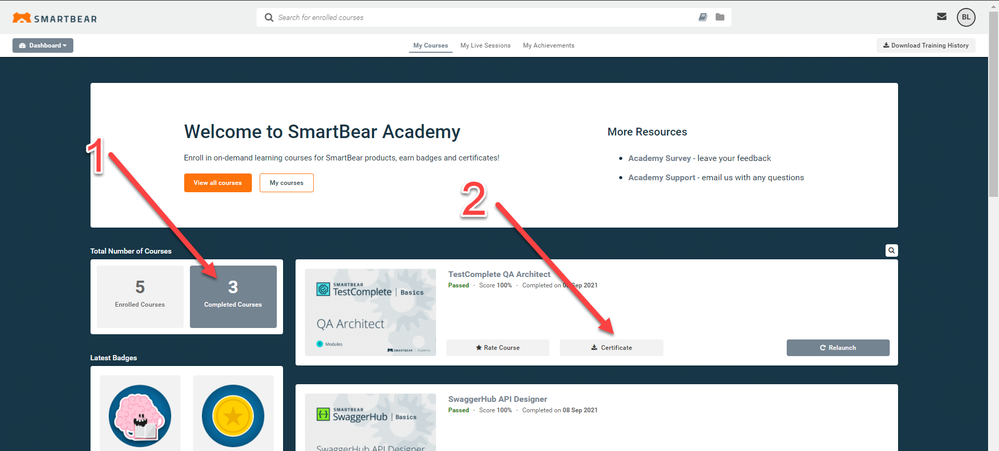Expand the Dashboard dropdown menu
The height and width of the screenshot is (451, 999).
[x=43, y=45]
